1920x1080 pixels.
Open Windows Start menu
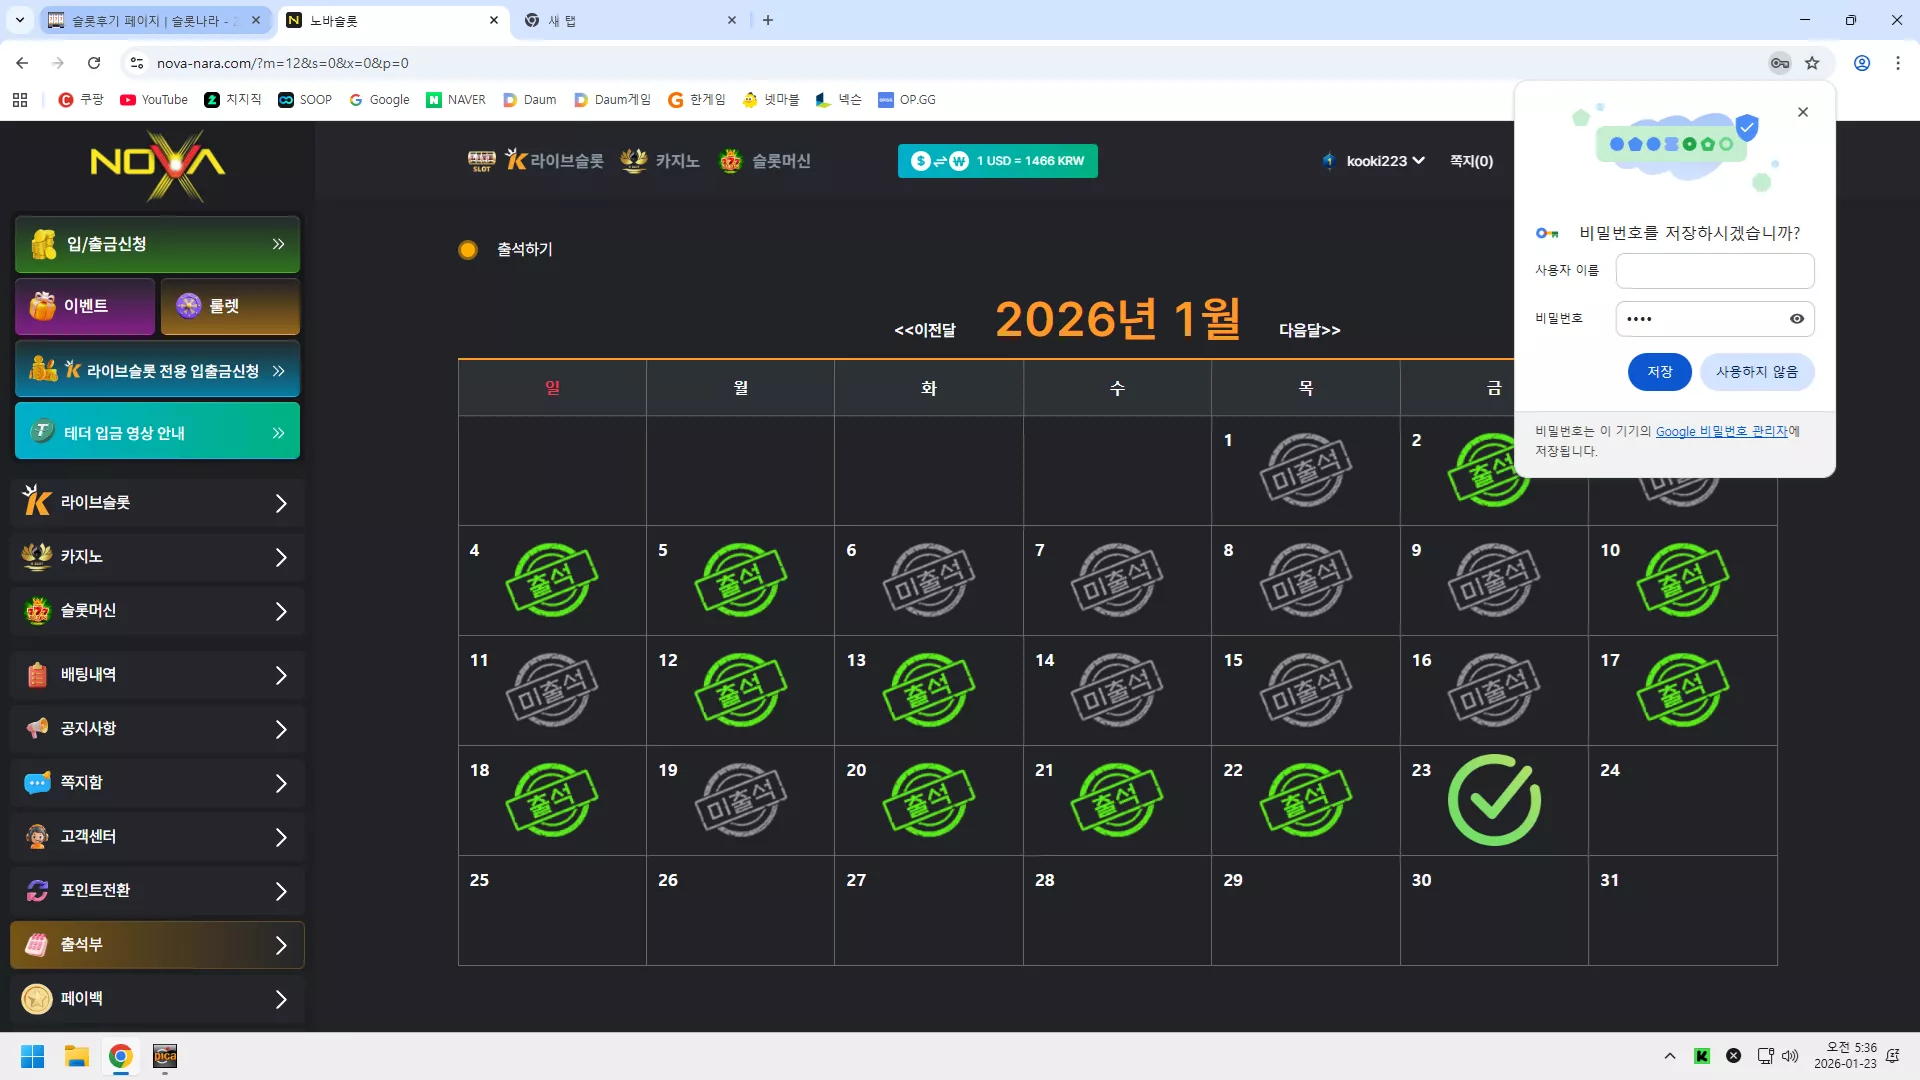click(33, 1056)
